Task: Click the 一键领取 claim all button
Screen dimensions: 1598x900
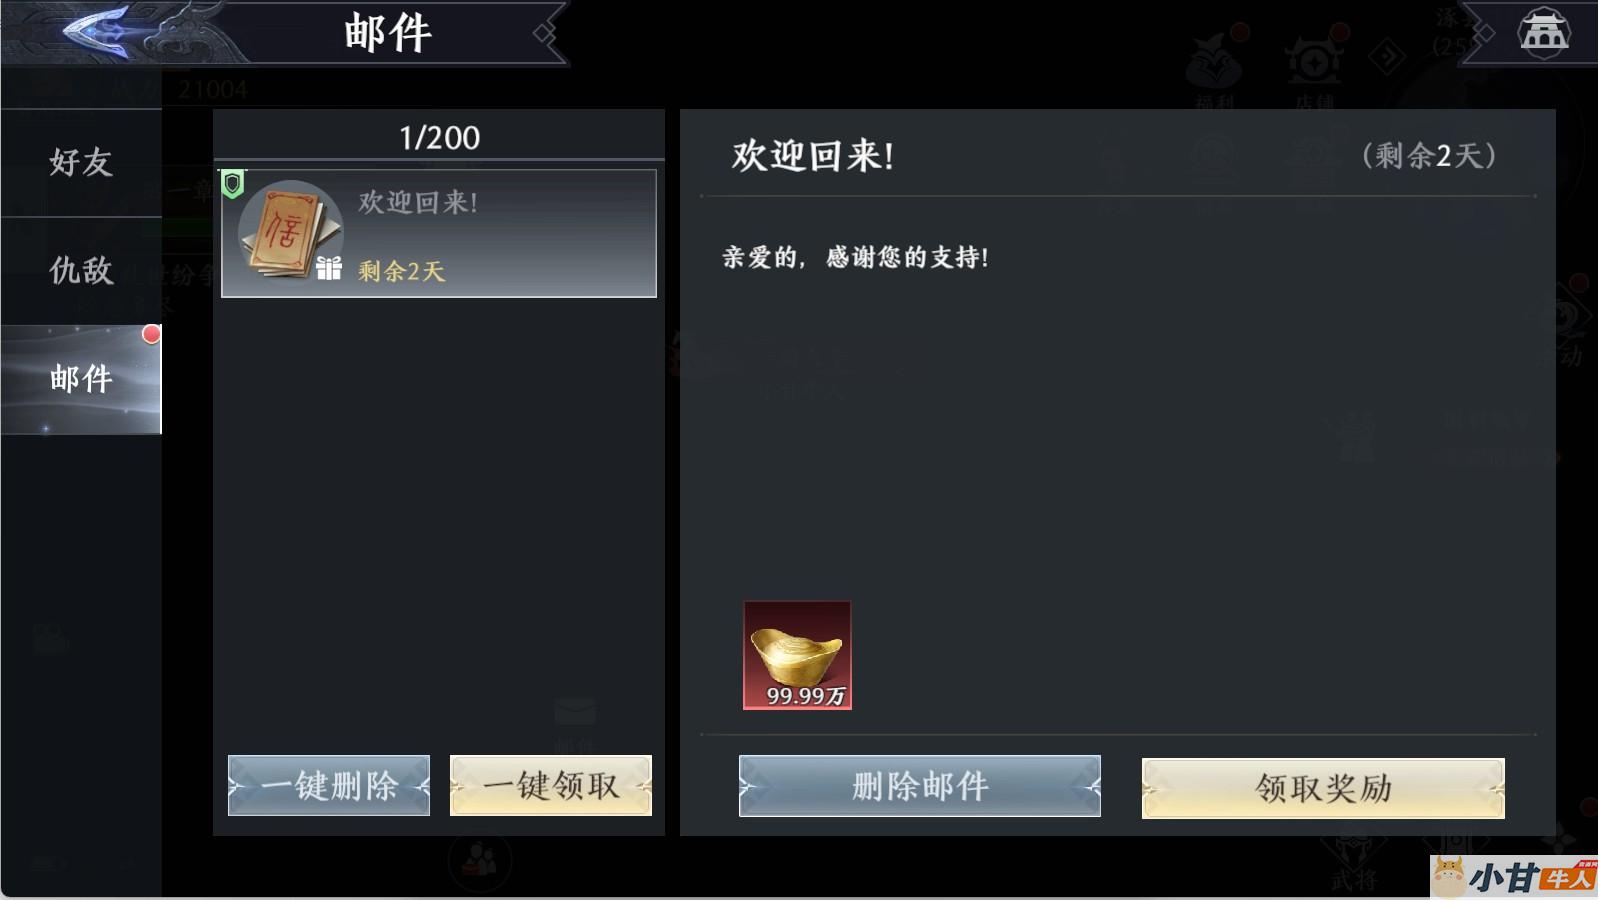Action: [x=551, y=786]
